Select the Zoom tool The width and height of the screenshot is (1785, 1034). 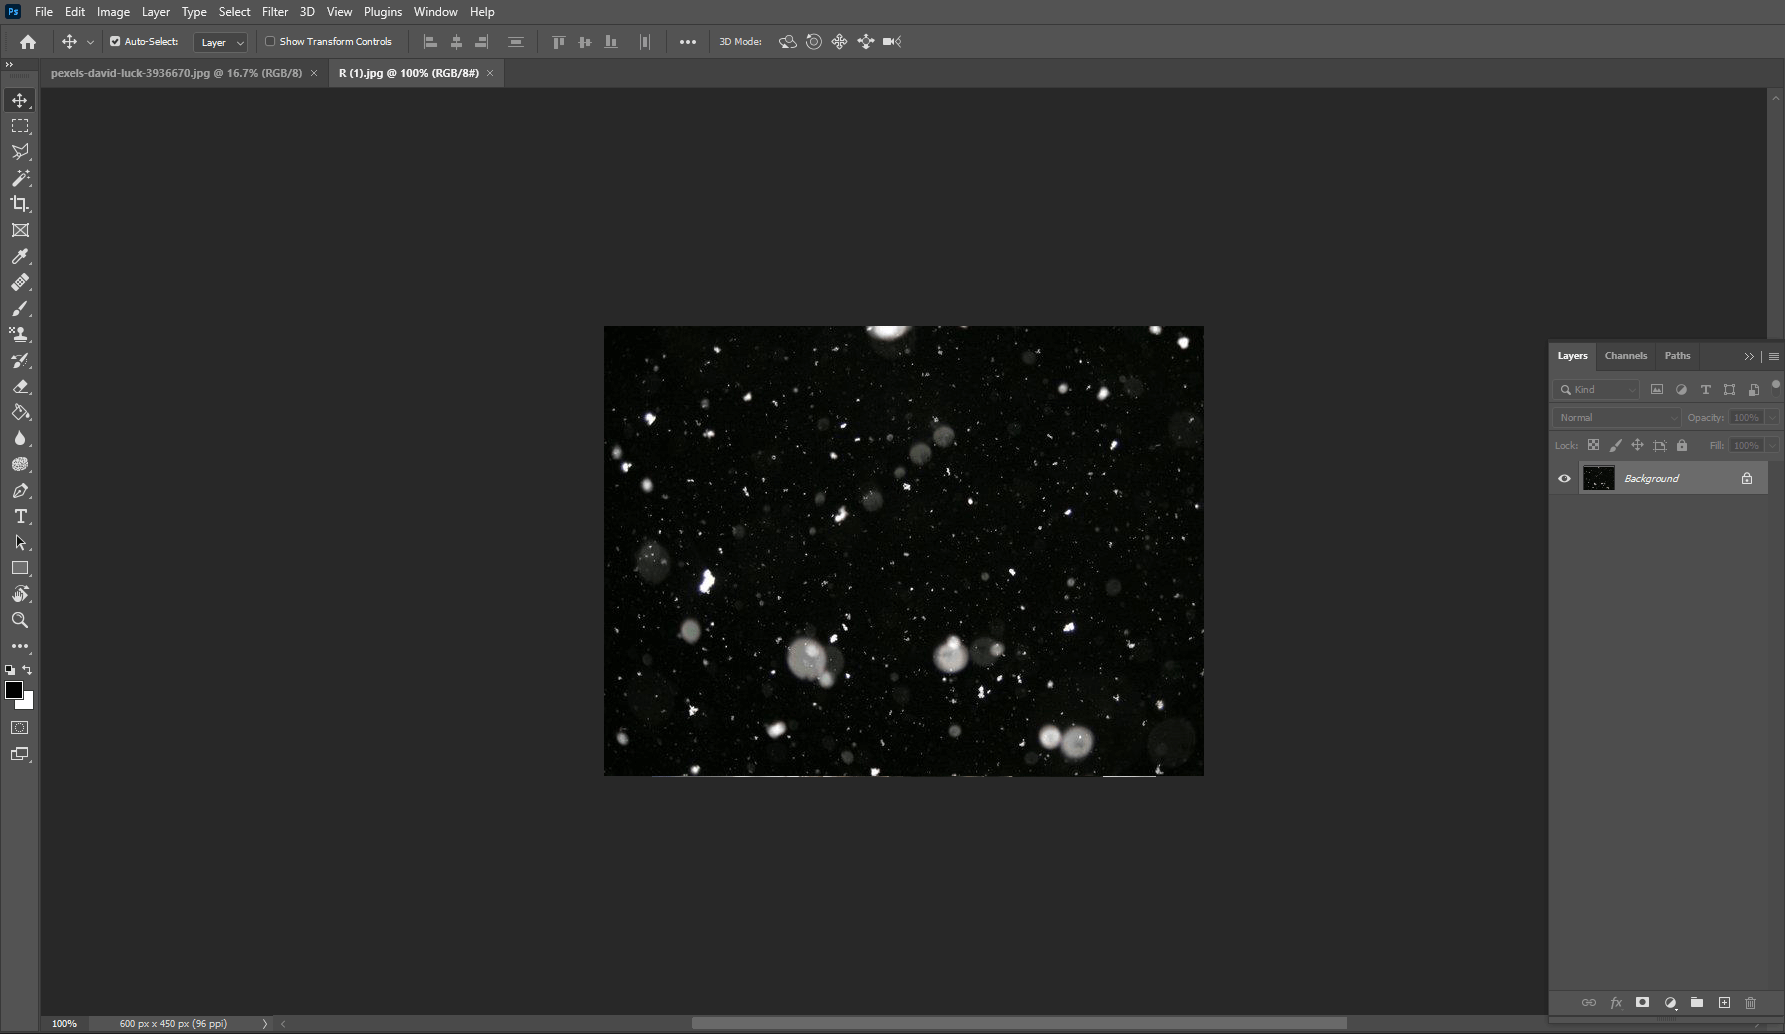click(x=20, y=620)
